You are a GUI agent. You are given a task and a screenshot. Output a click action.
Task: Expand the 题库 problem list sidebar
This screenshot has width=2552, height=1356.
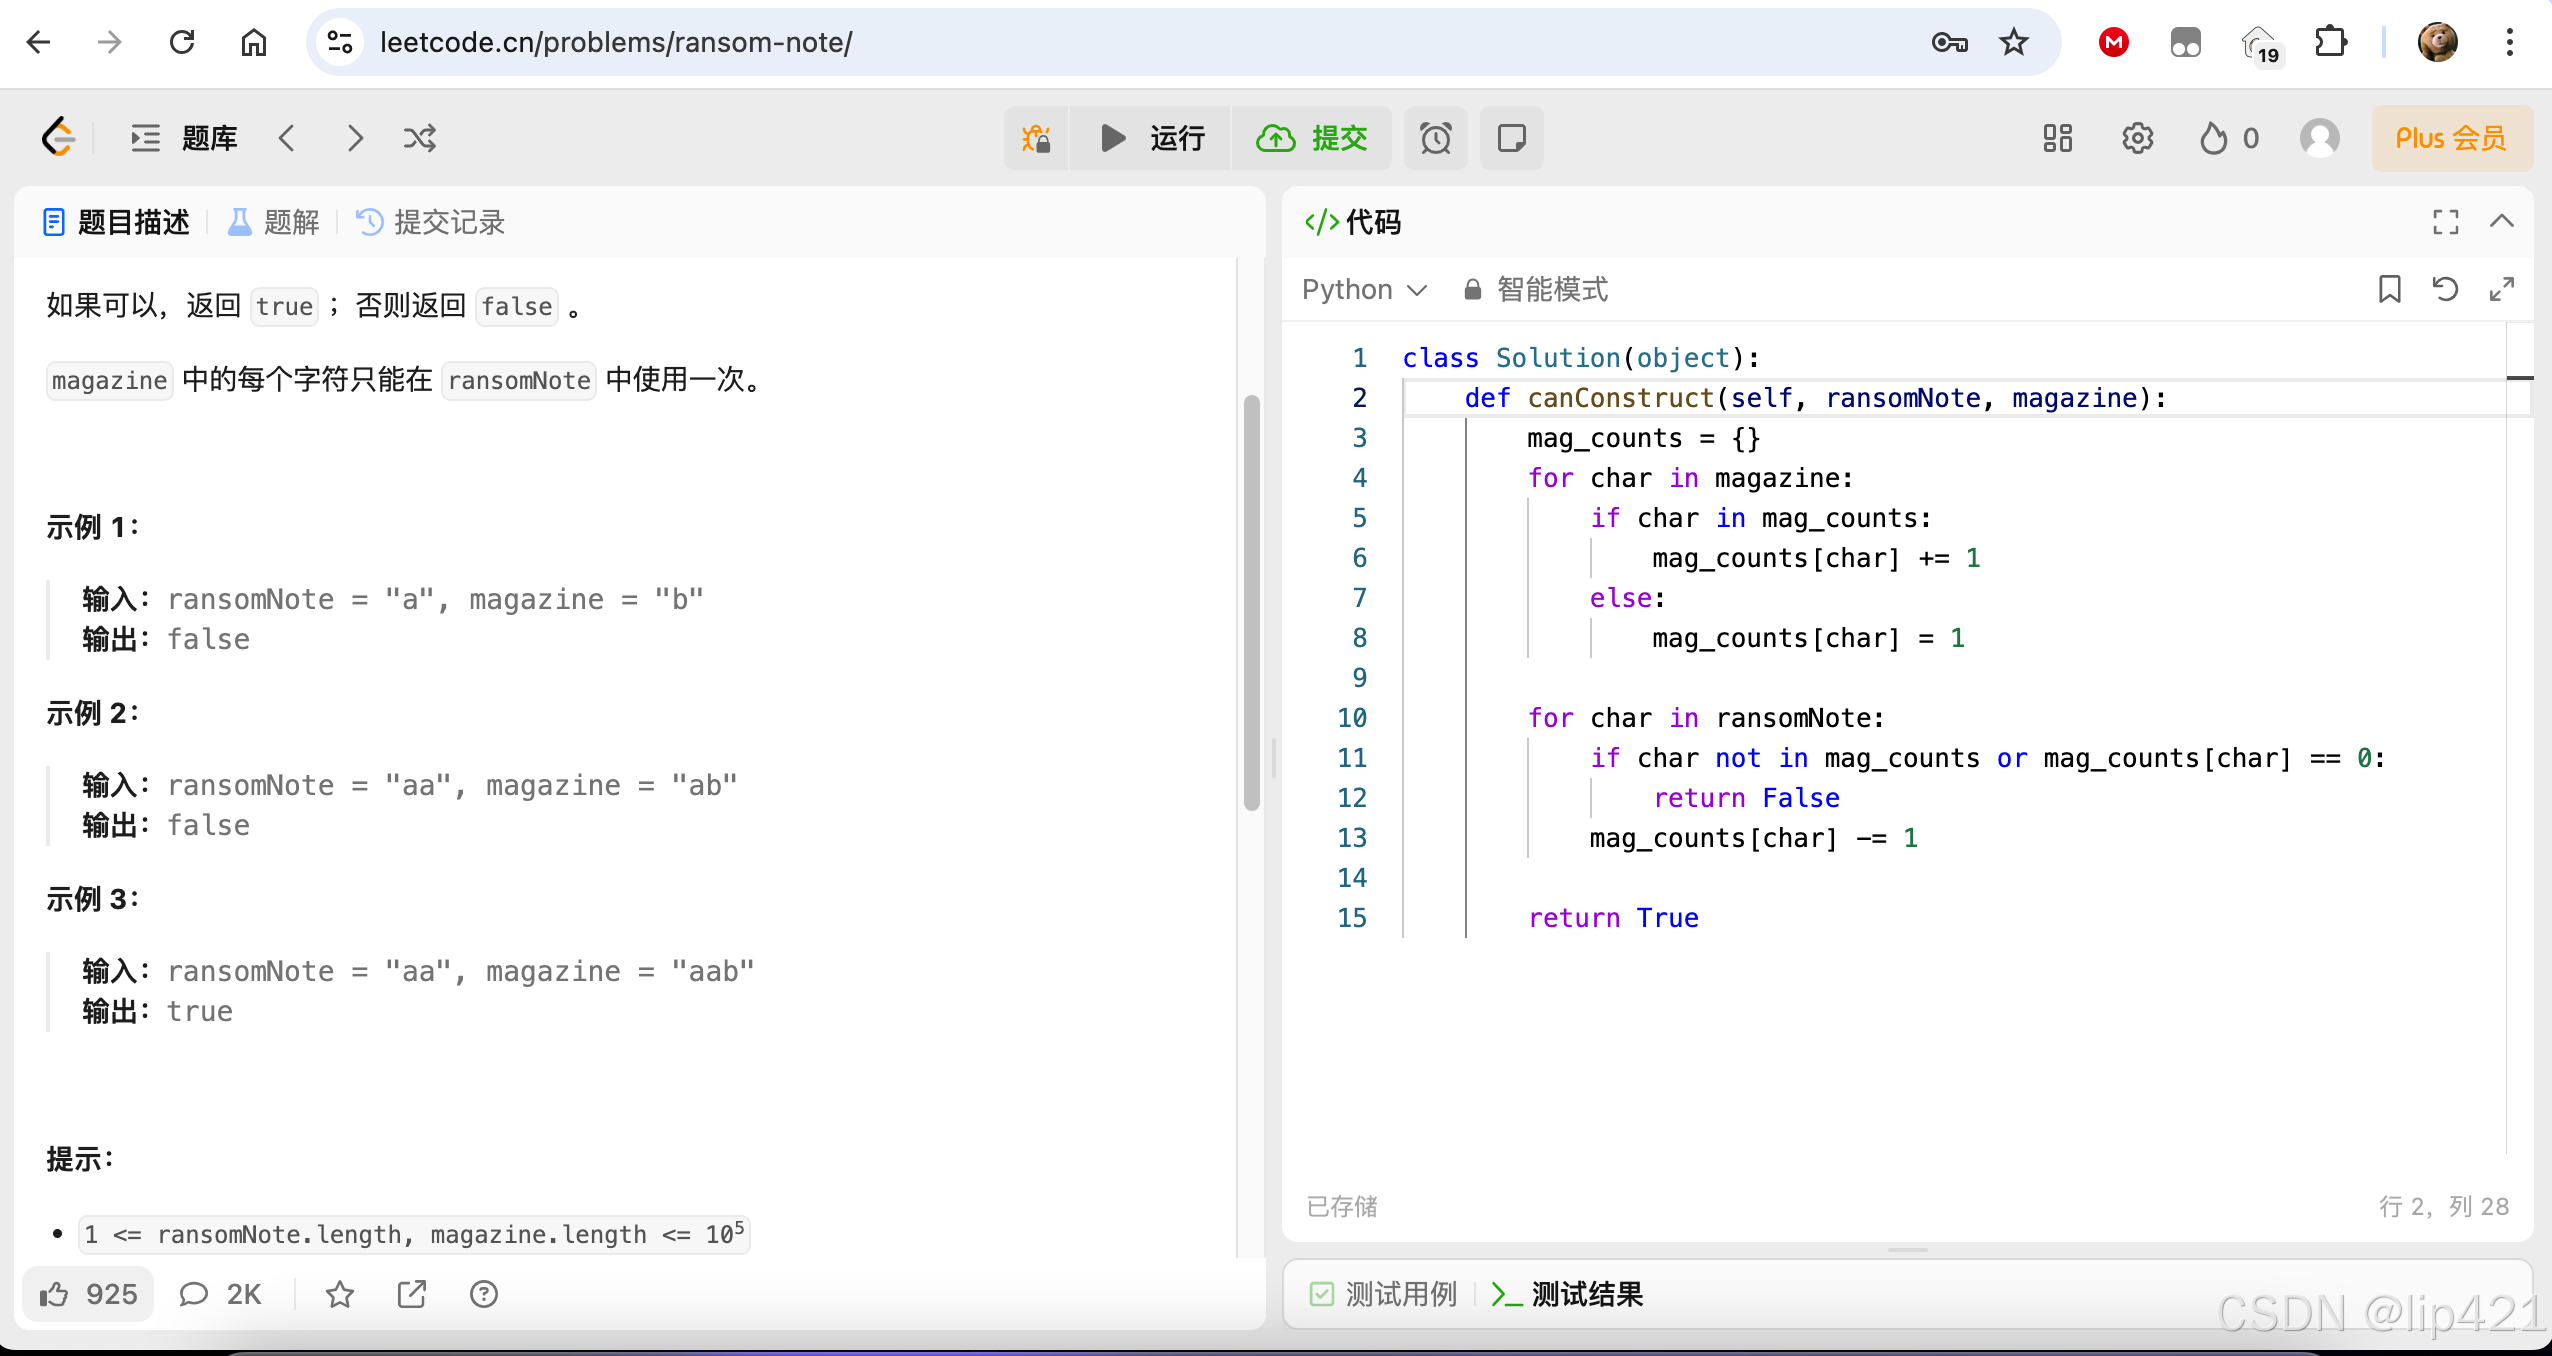click(x=185, y=138)
